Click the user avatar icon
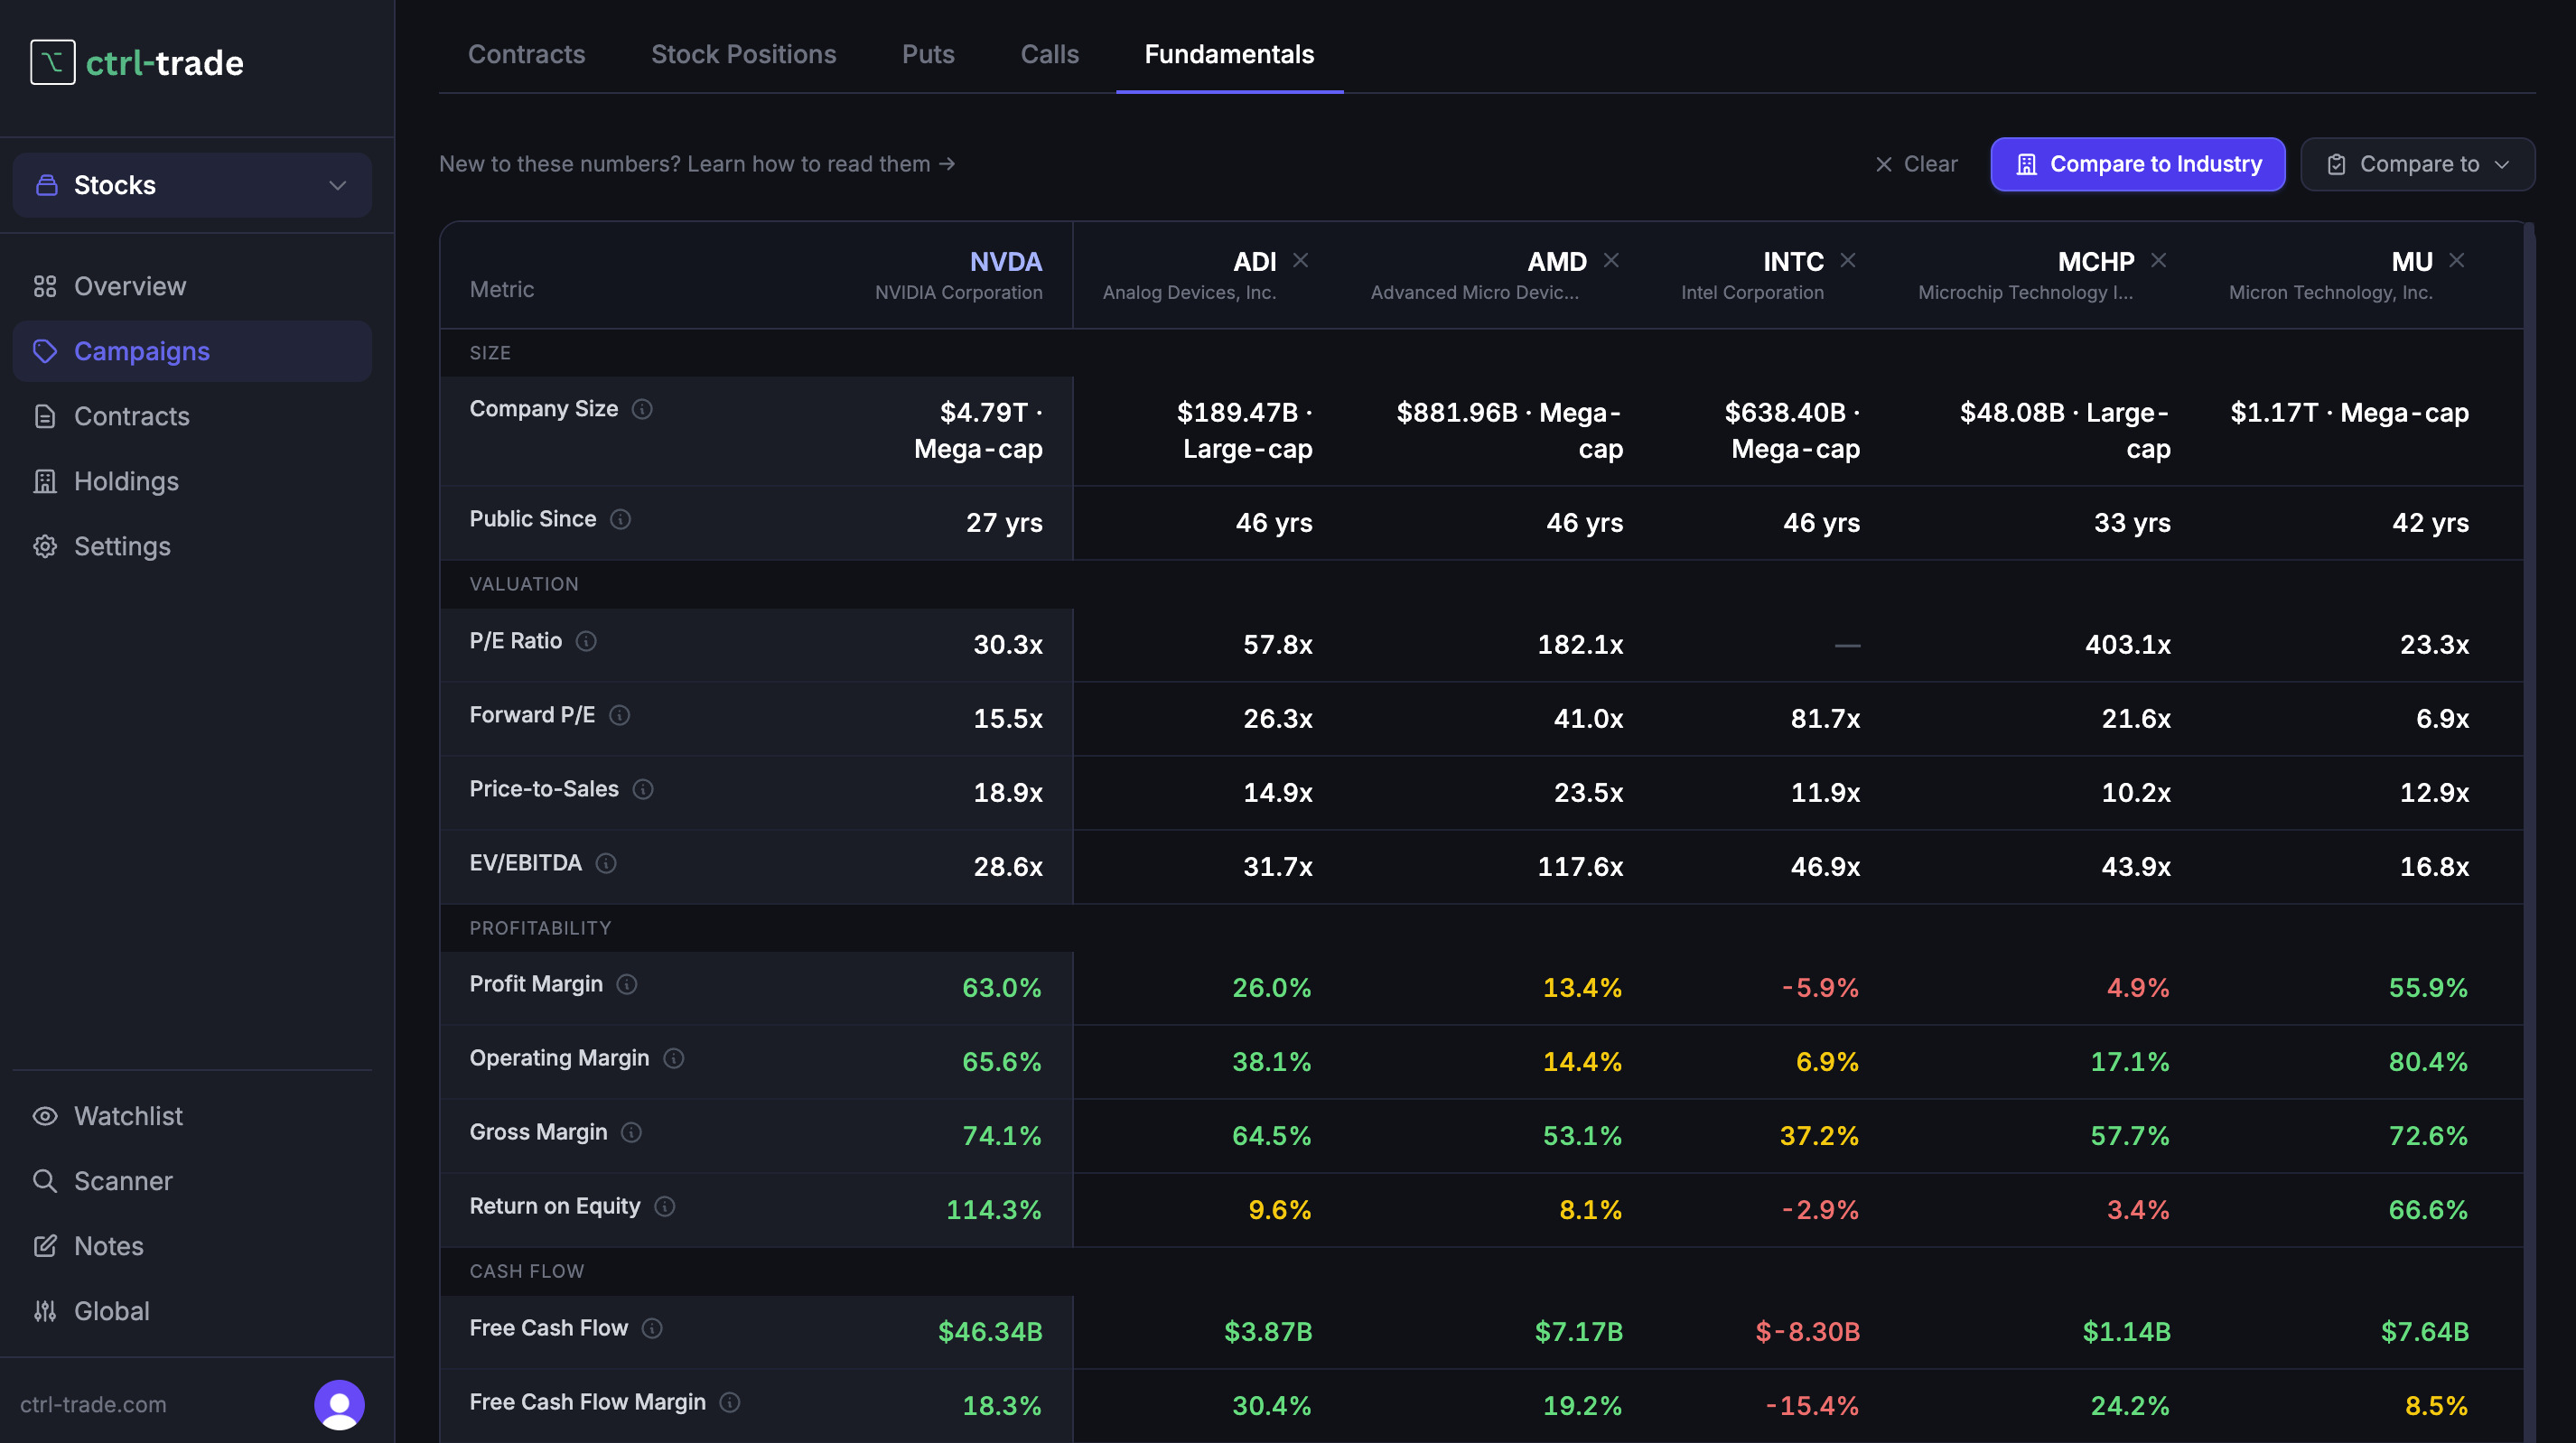 [339, 1404]
